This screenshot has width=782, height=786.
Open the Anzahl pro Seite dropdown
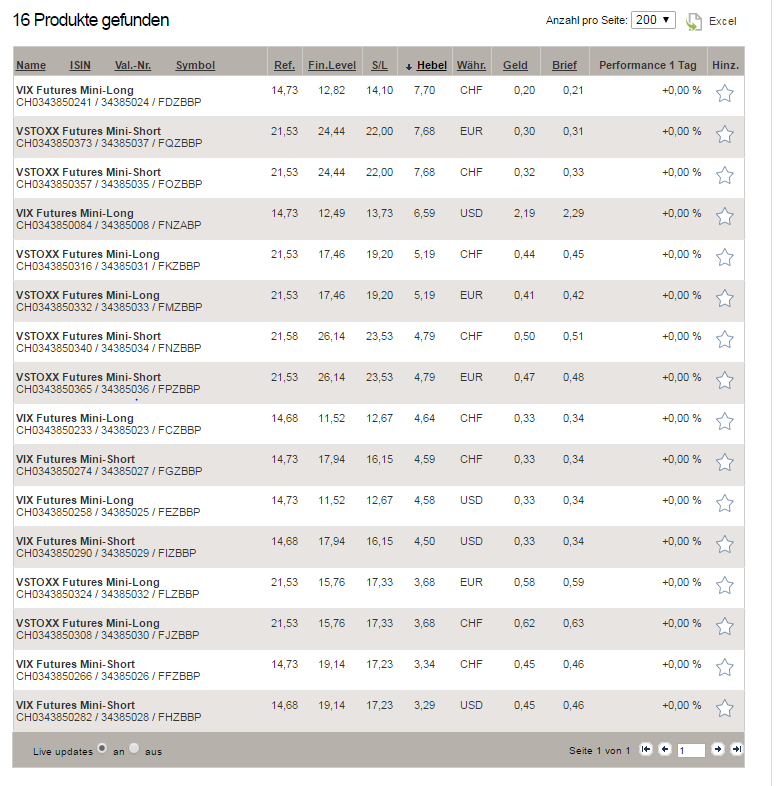point(653,20)
